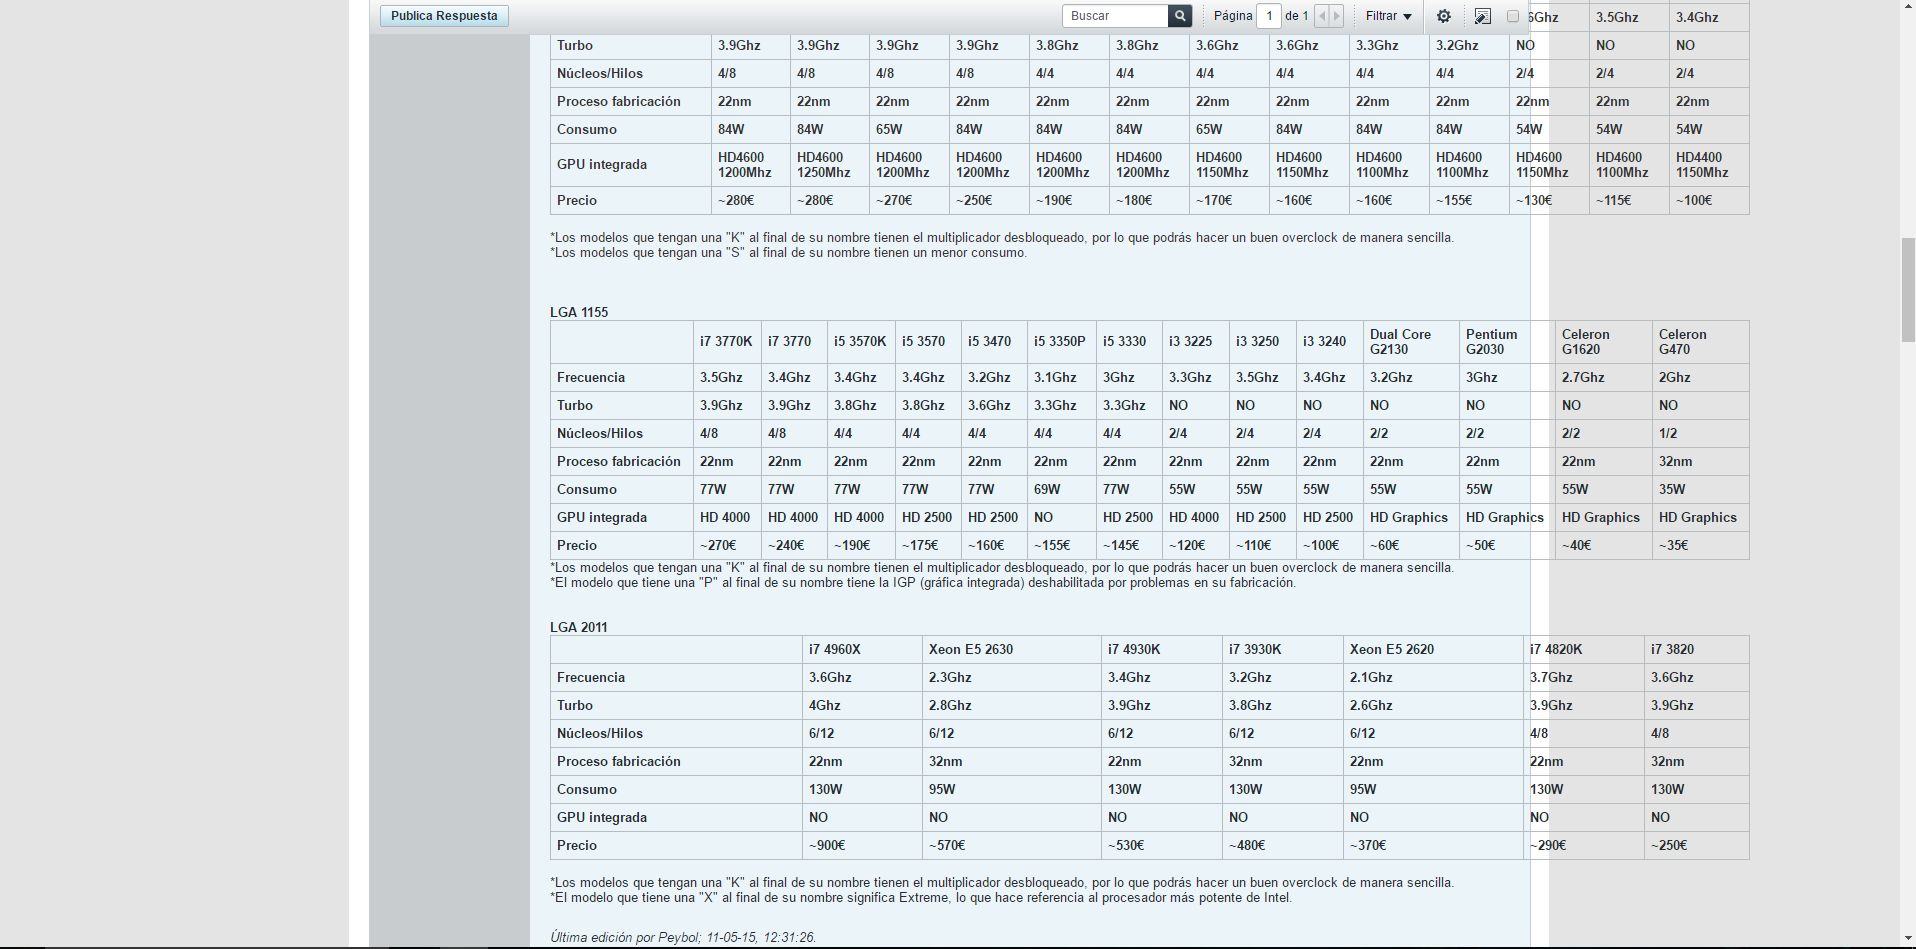Select the '4Ghz' turbo cell

[862, 706]
